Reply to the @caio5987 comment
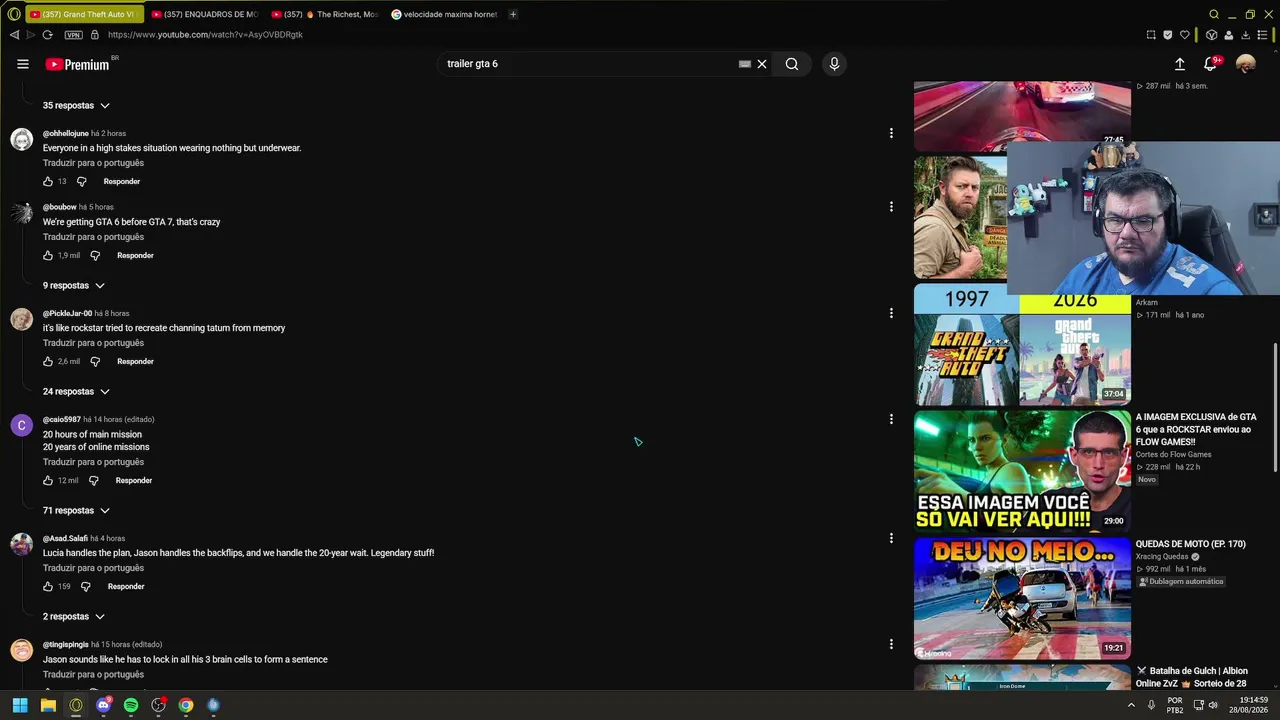This screenshot has width=1280, height=720. 134,481
